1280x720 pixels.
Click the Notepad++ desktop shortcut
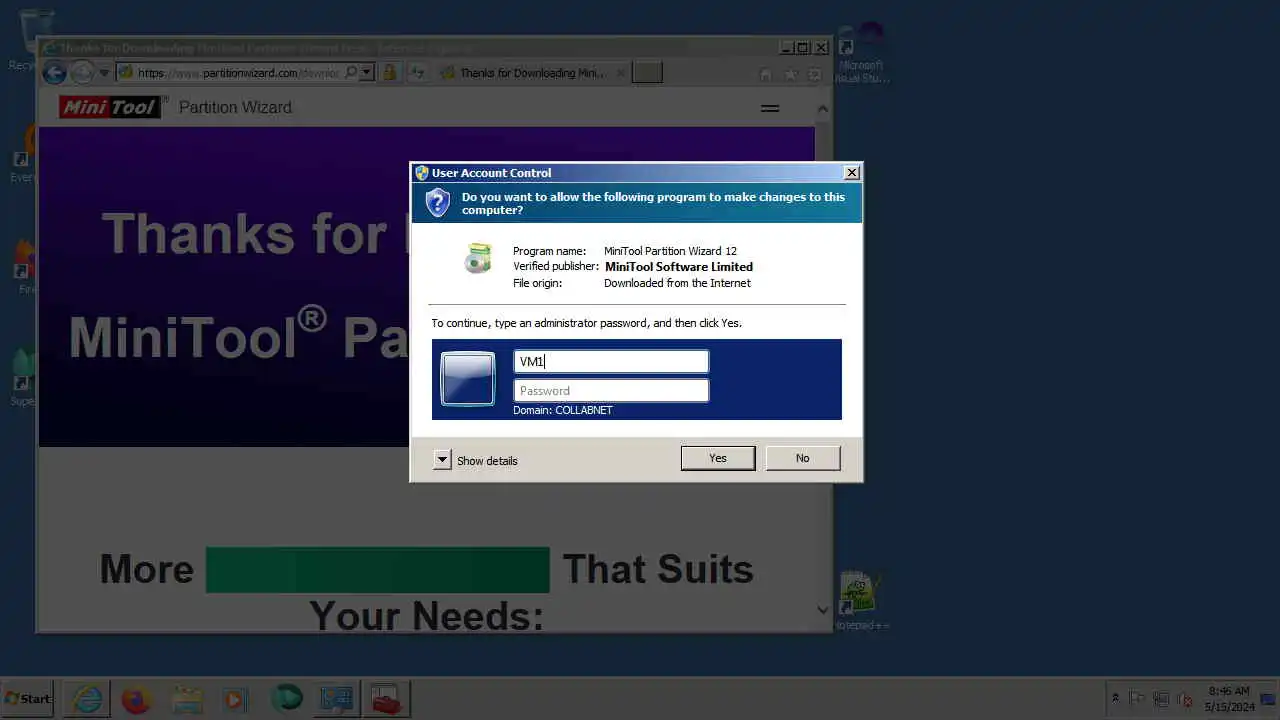click(860, 600)
